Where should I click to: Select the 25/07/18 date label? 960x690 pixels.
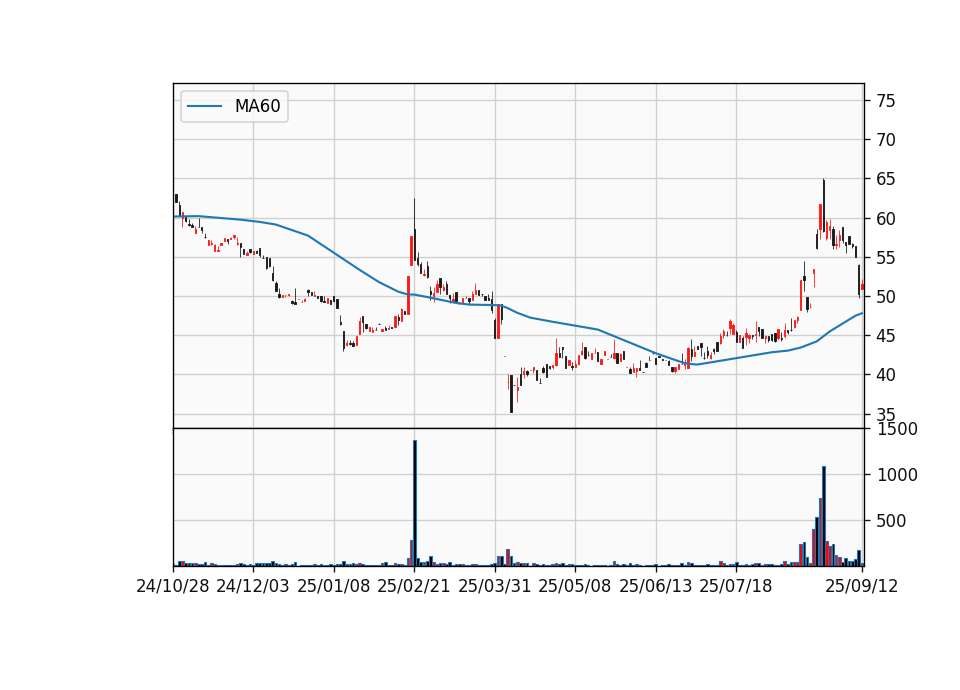point(736,586)
